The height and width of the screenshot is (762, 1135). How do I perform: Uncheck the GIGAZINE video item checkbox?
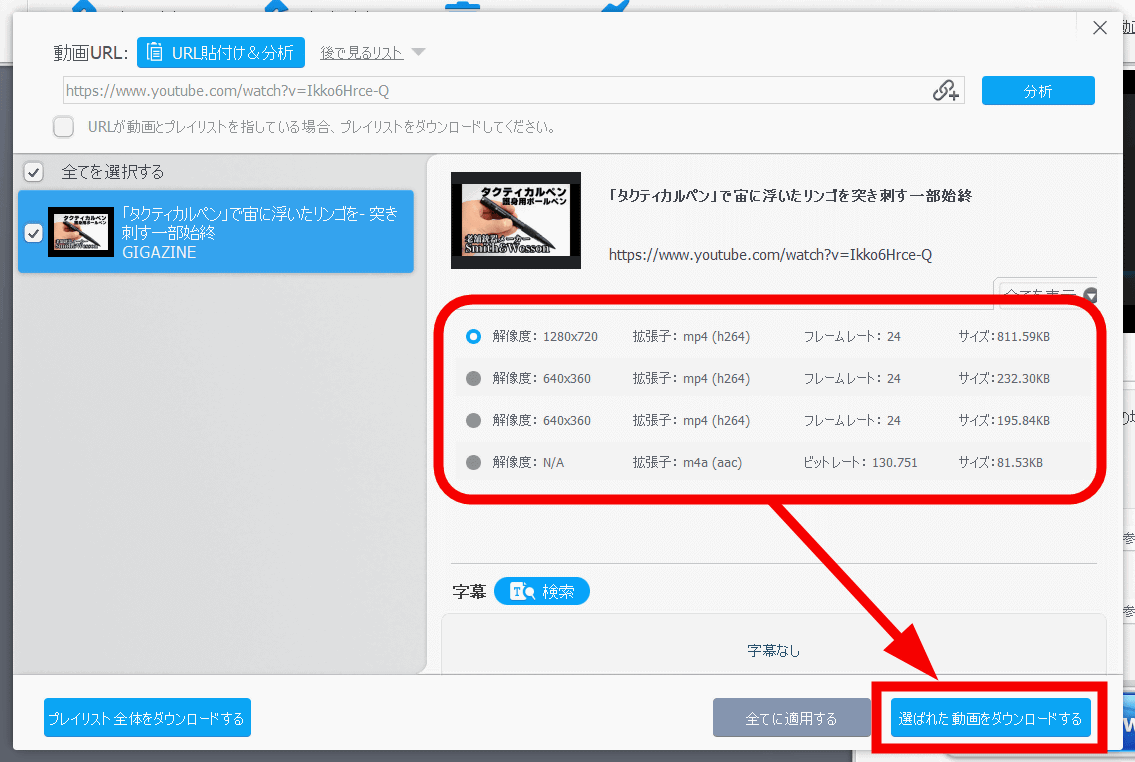34,233
